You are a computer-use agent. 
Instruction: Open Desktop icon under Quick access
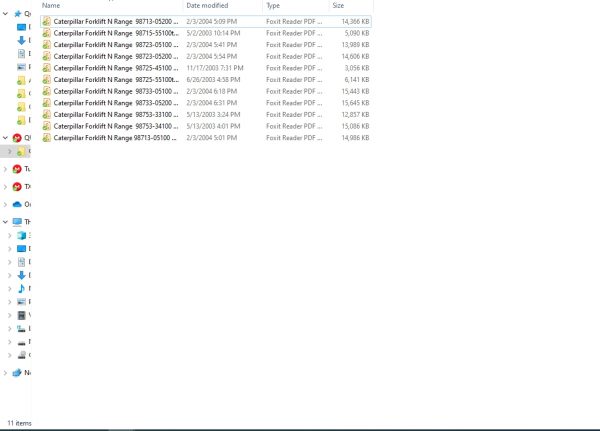pos(21,27)
